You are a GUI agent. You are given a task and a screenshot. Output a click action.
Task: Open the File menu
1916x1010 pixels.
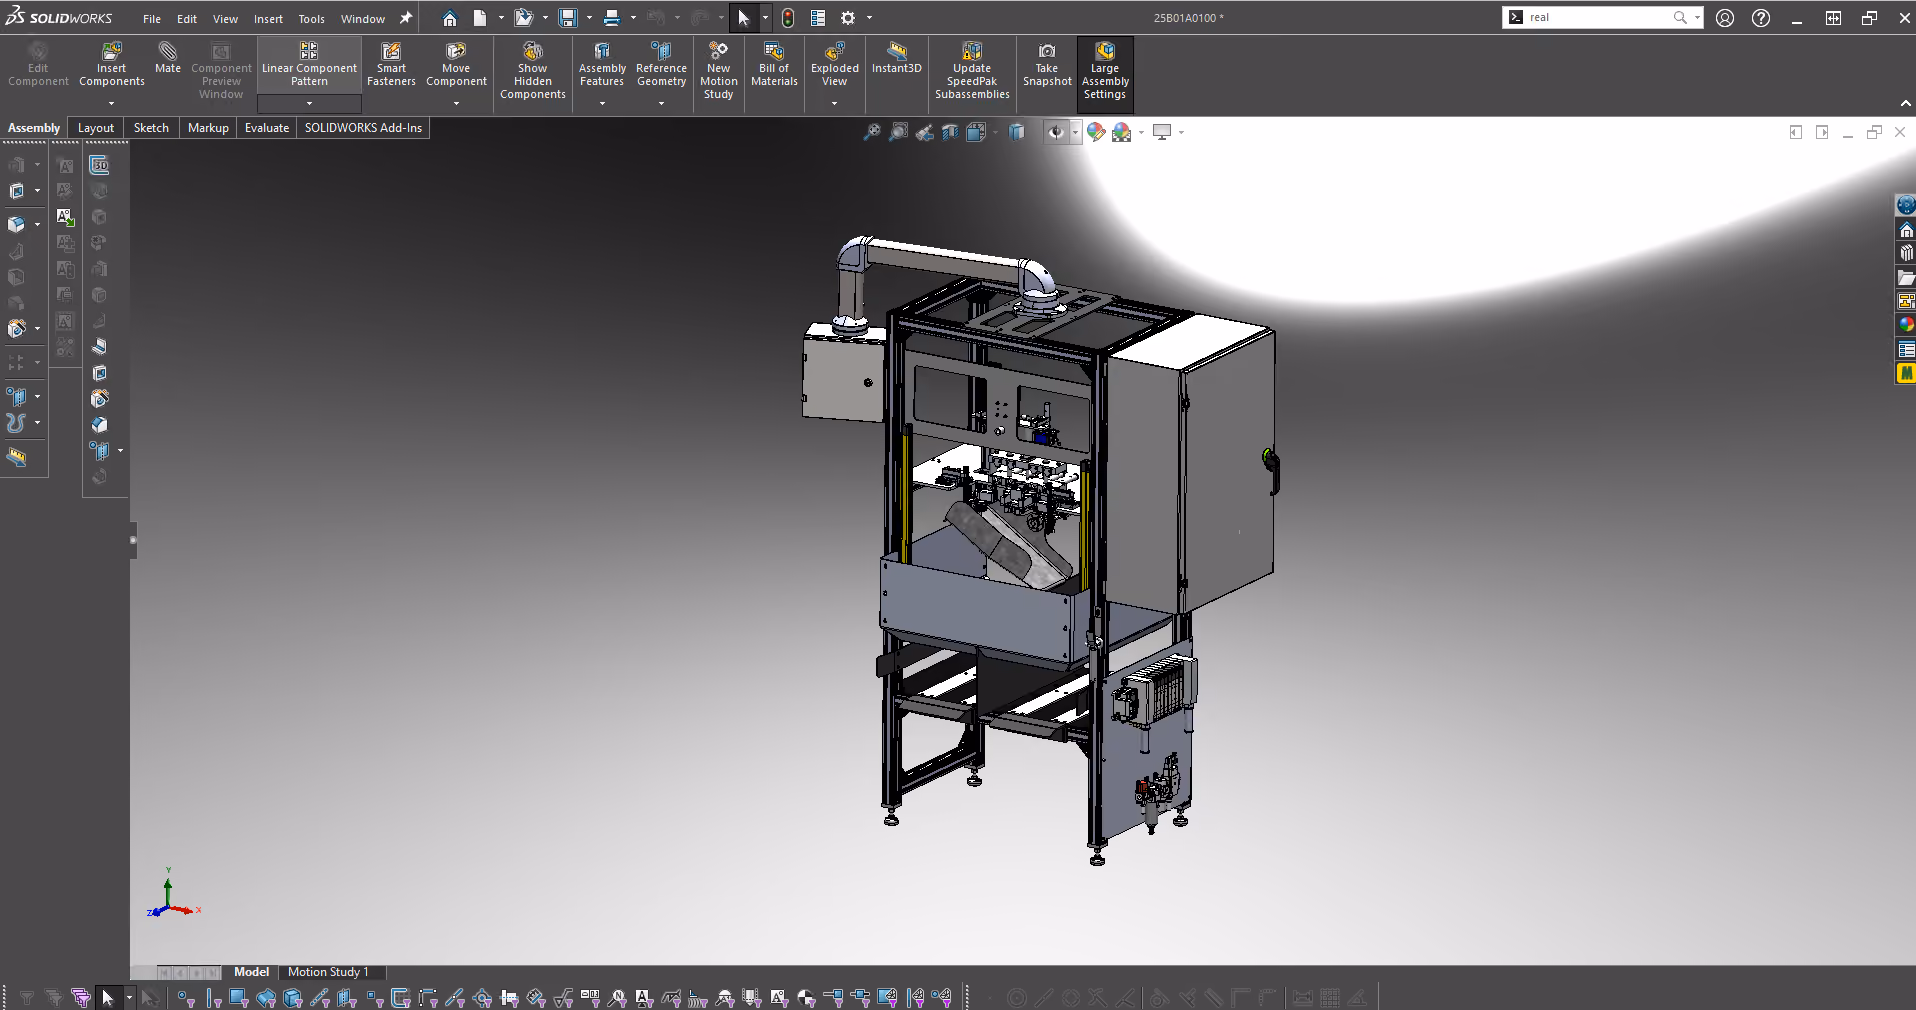coord(152,19)
